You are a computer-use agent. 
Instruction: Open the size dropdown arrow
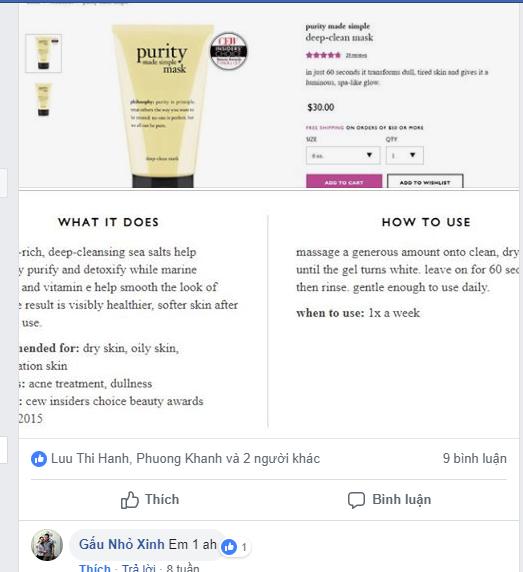369,155
